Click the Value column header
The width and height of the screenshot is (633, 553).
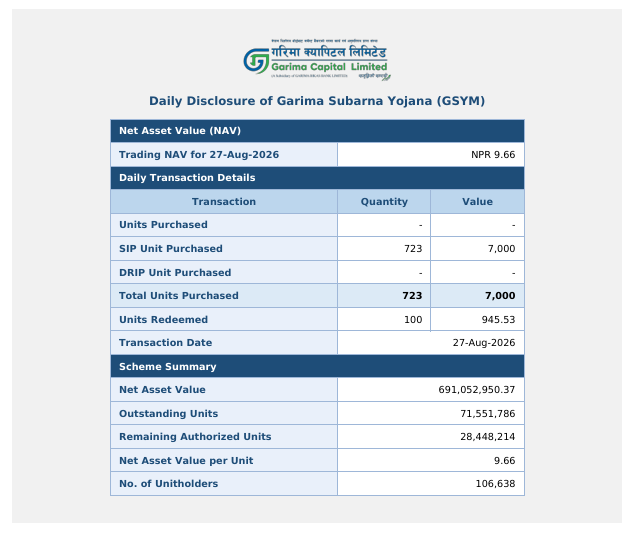tap(477, 202)
